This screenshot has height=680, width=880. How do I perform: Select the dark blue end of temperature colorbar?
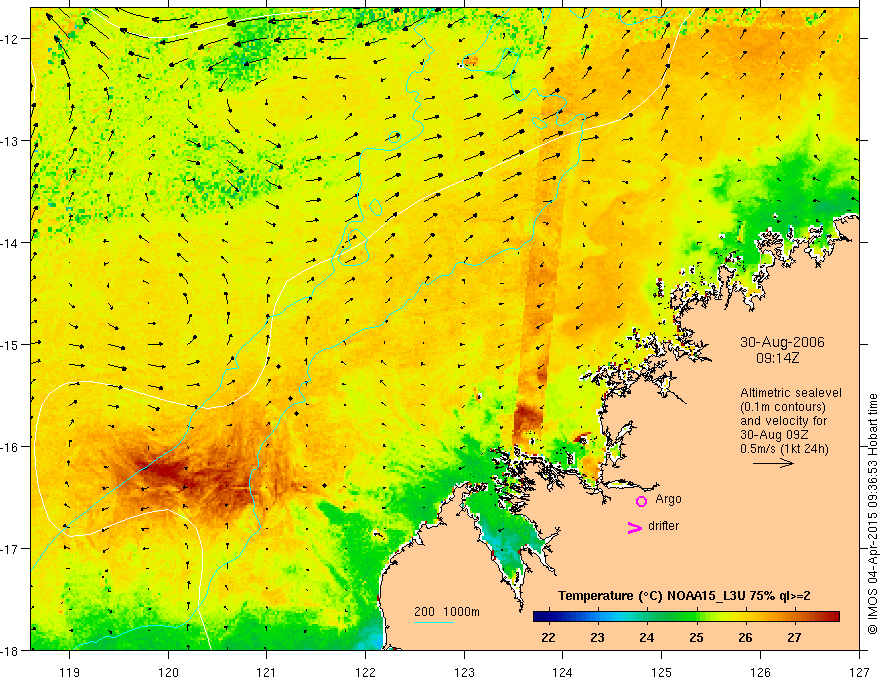pyautogui.click(x=542, y=617)
